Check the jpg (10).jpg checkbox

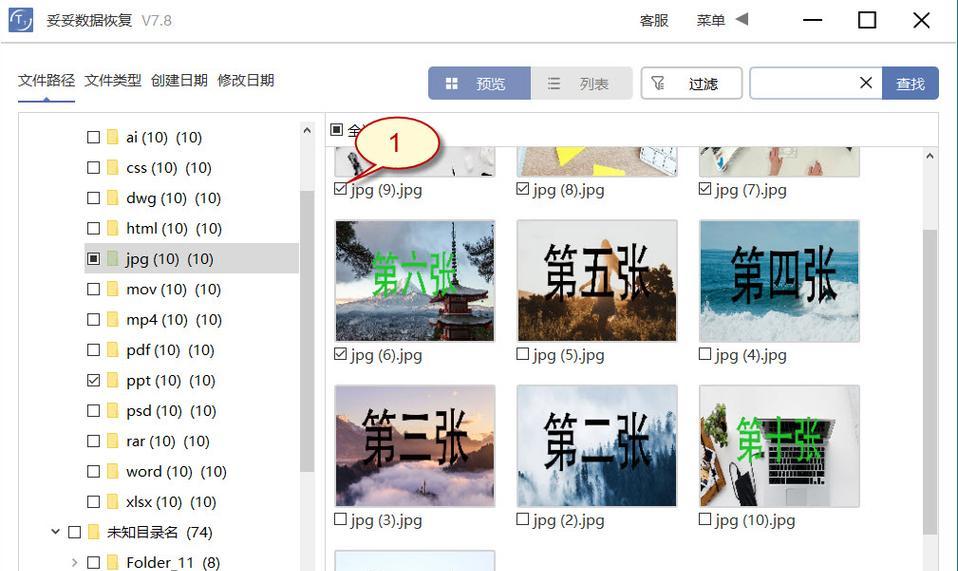click(x=705, y=519)
